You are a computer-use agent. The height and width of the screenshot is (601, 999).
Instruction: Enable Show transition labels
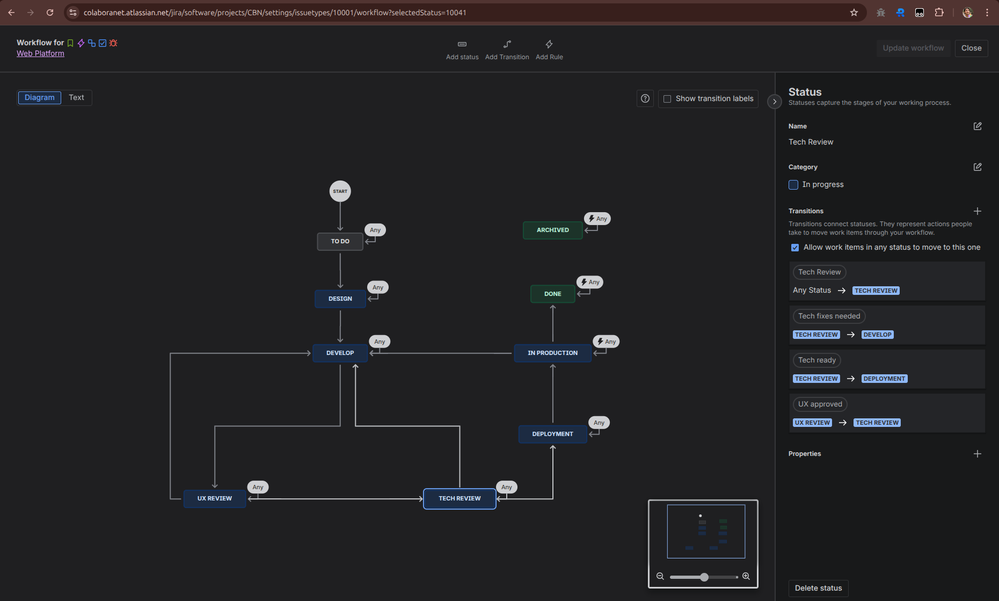point(668,98)
